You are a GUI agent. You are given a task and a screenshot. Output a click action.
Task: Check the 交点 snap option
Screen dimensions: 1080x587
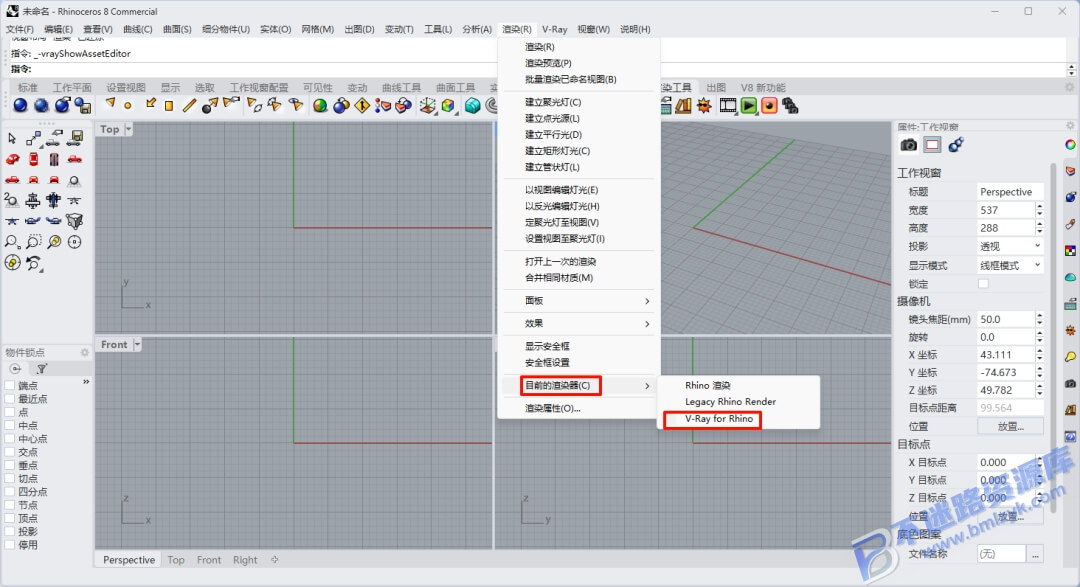[x=10, y=452]
